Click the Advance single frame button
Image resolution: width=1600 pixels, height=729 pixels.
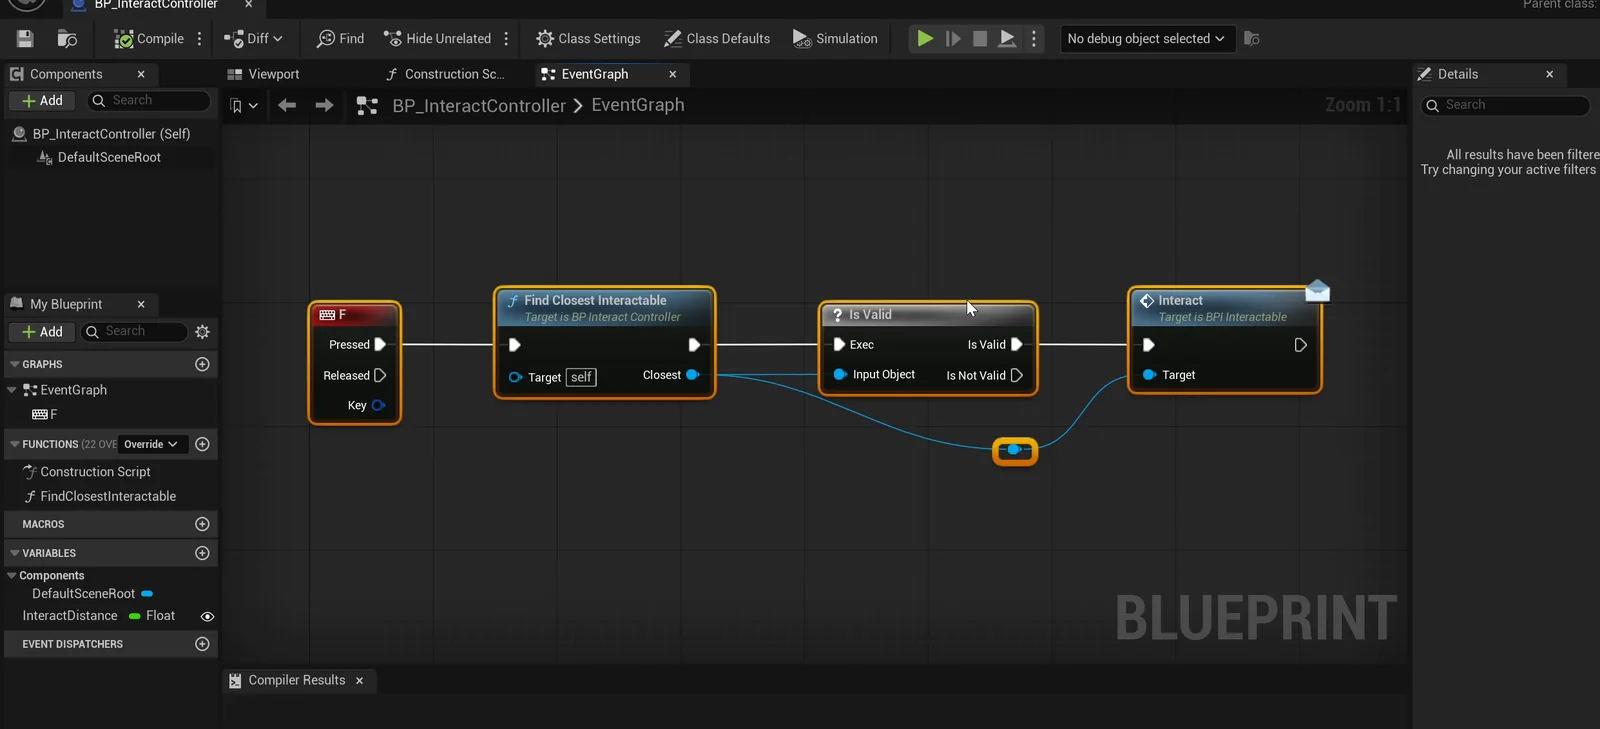(x=953, y=39)
